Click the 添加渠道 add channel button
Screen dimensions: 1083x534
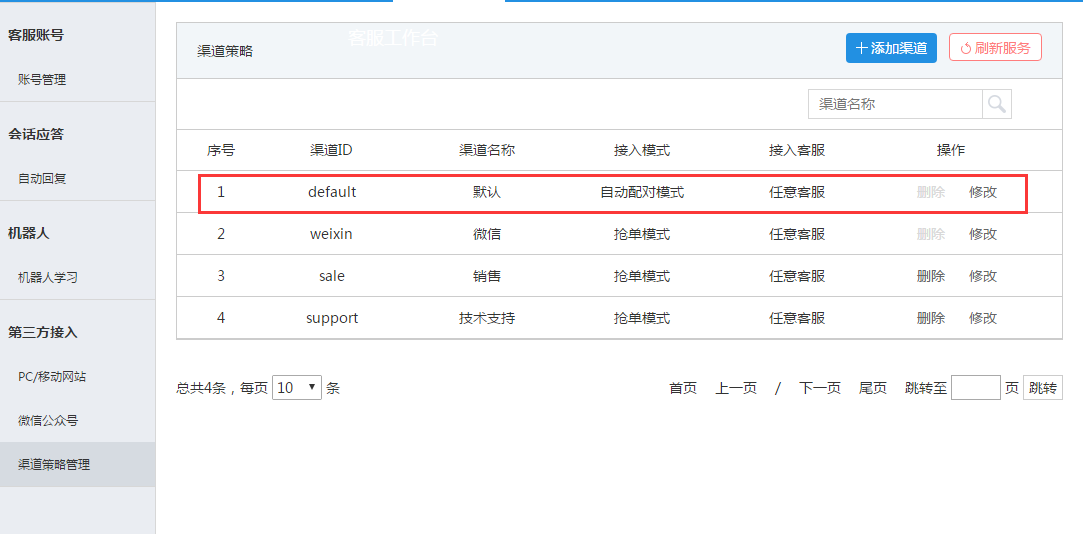click(x=890, y=48)
